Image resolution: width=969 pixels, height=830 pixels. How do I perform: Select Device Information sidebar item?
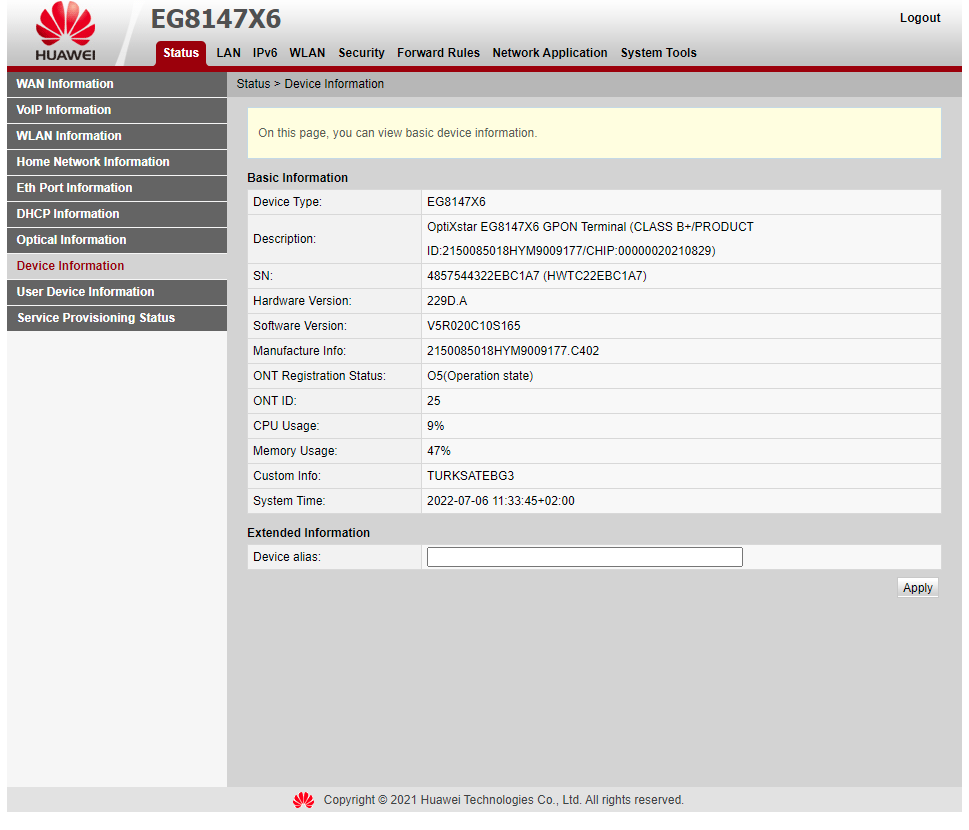coord(117,266)
